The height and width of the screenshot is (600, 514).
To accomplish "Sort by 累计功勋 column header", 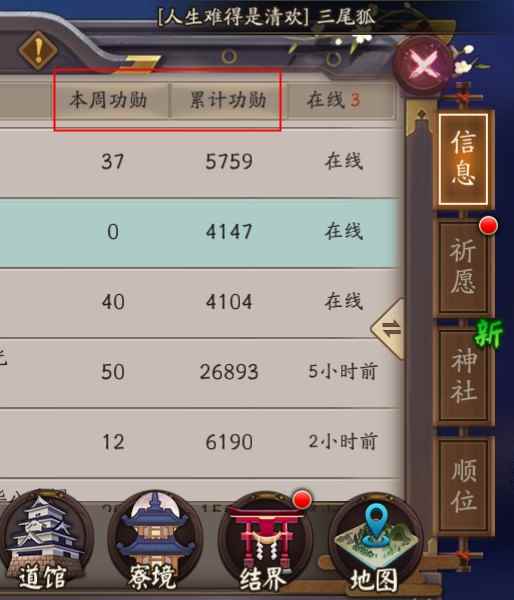I will coord(228,100).
